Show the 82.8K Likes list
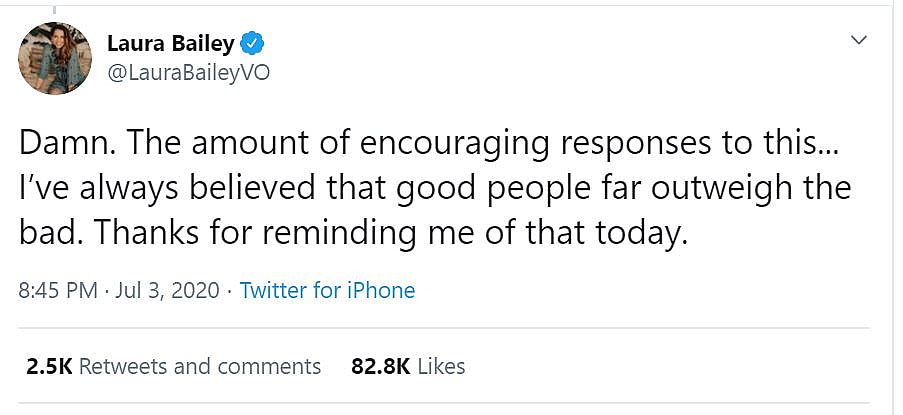The height and width of the screenshot is (415, 903). click(408, 366)
